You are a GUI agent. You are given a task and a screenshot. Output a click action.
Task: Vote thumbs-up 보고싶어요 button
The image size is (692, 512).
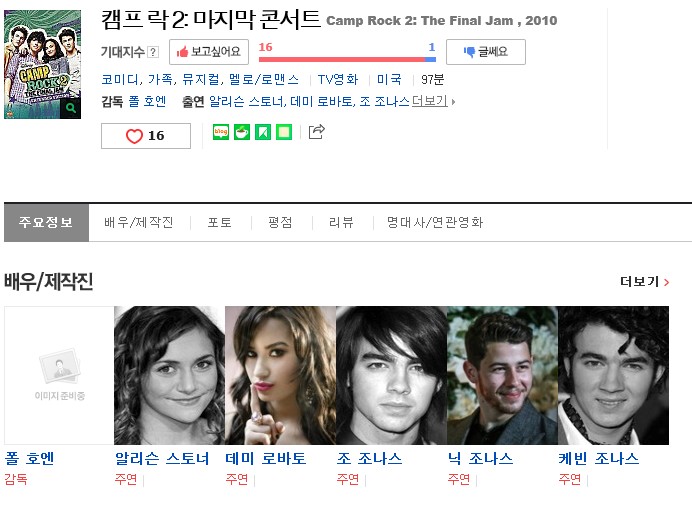point(209,52)
